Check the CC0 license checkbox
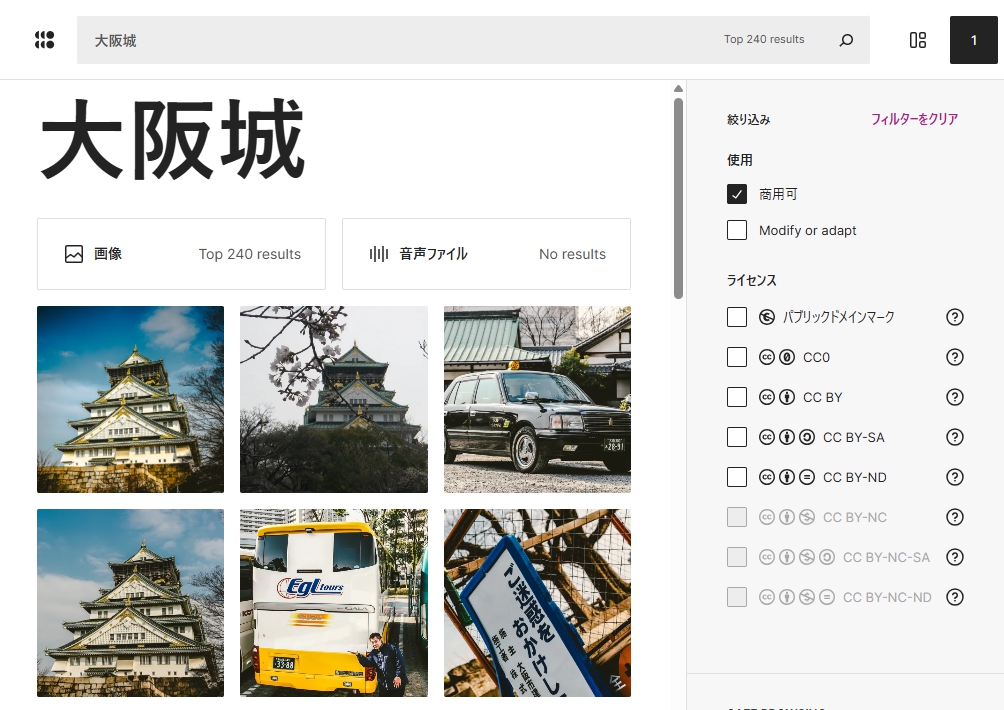1004x710 pixels. [x=737, y=357]
